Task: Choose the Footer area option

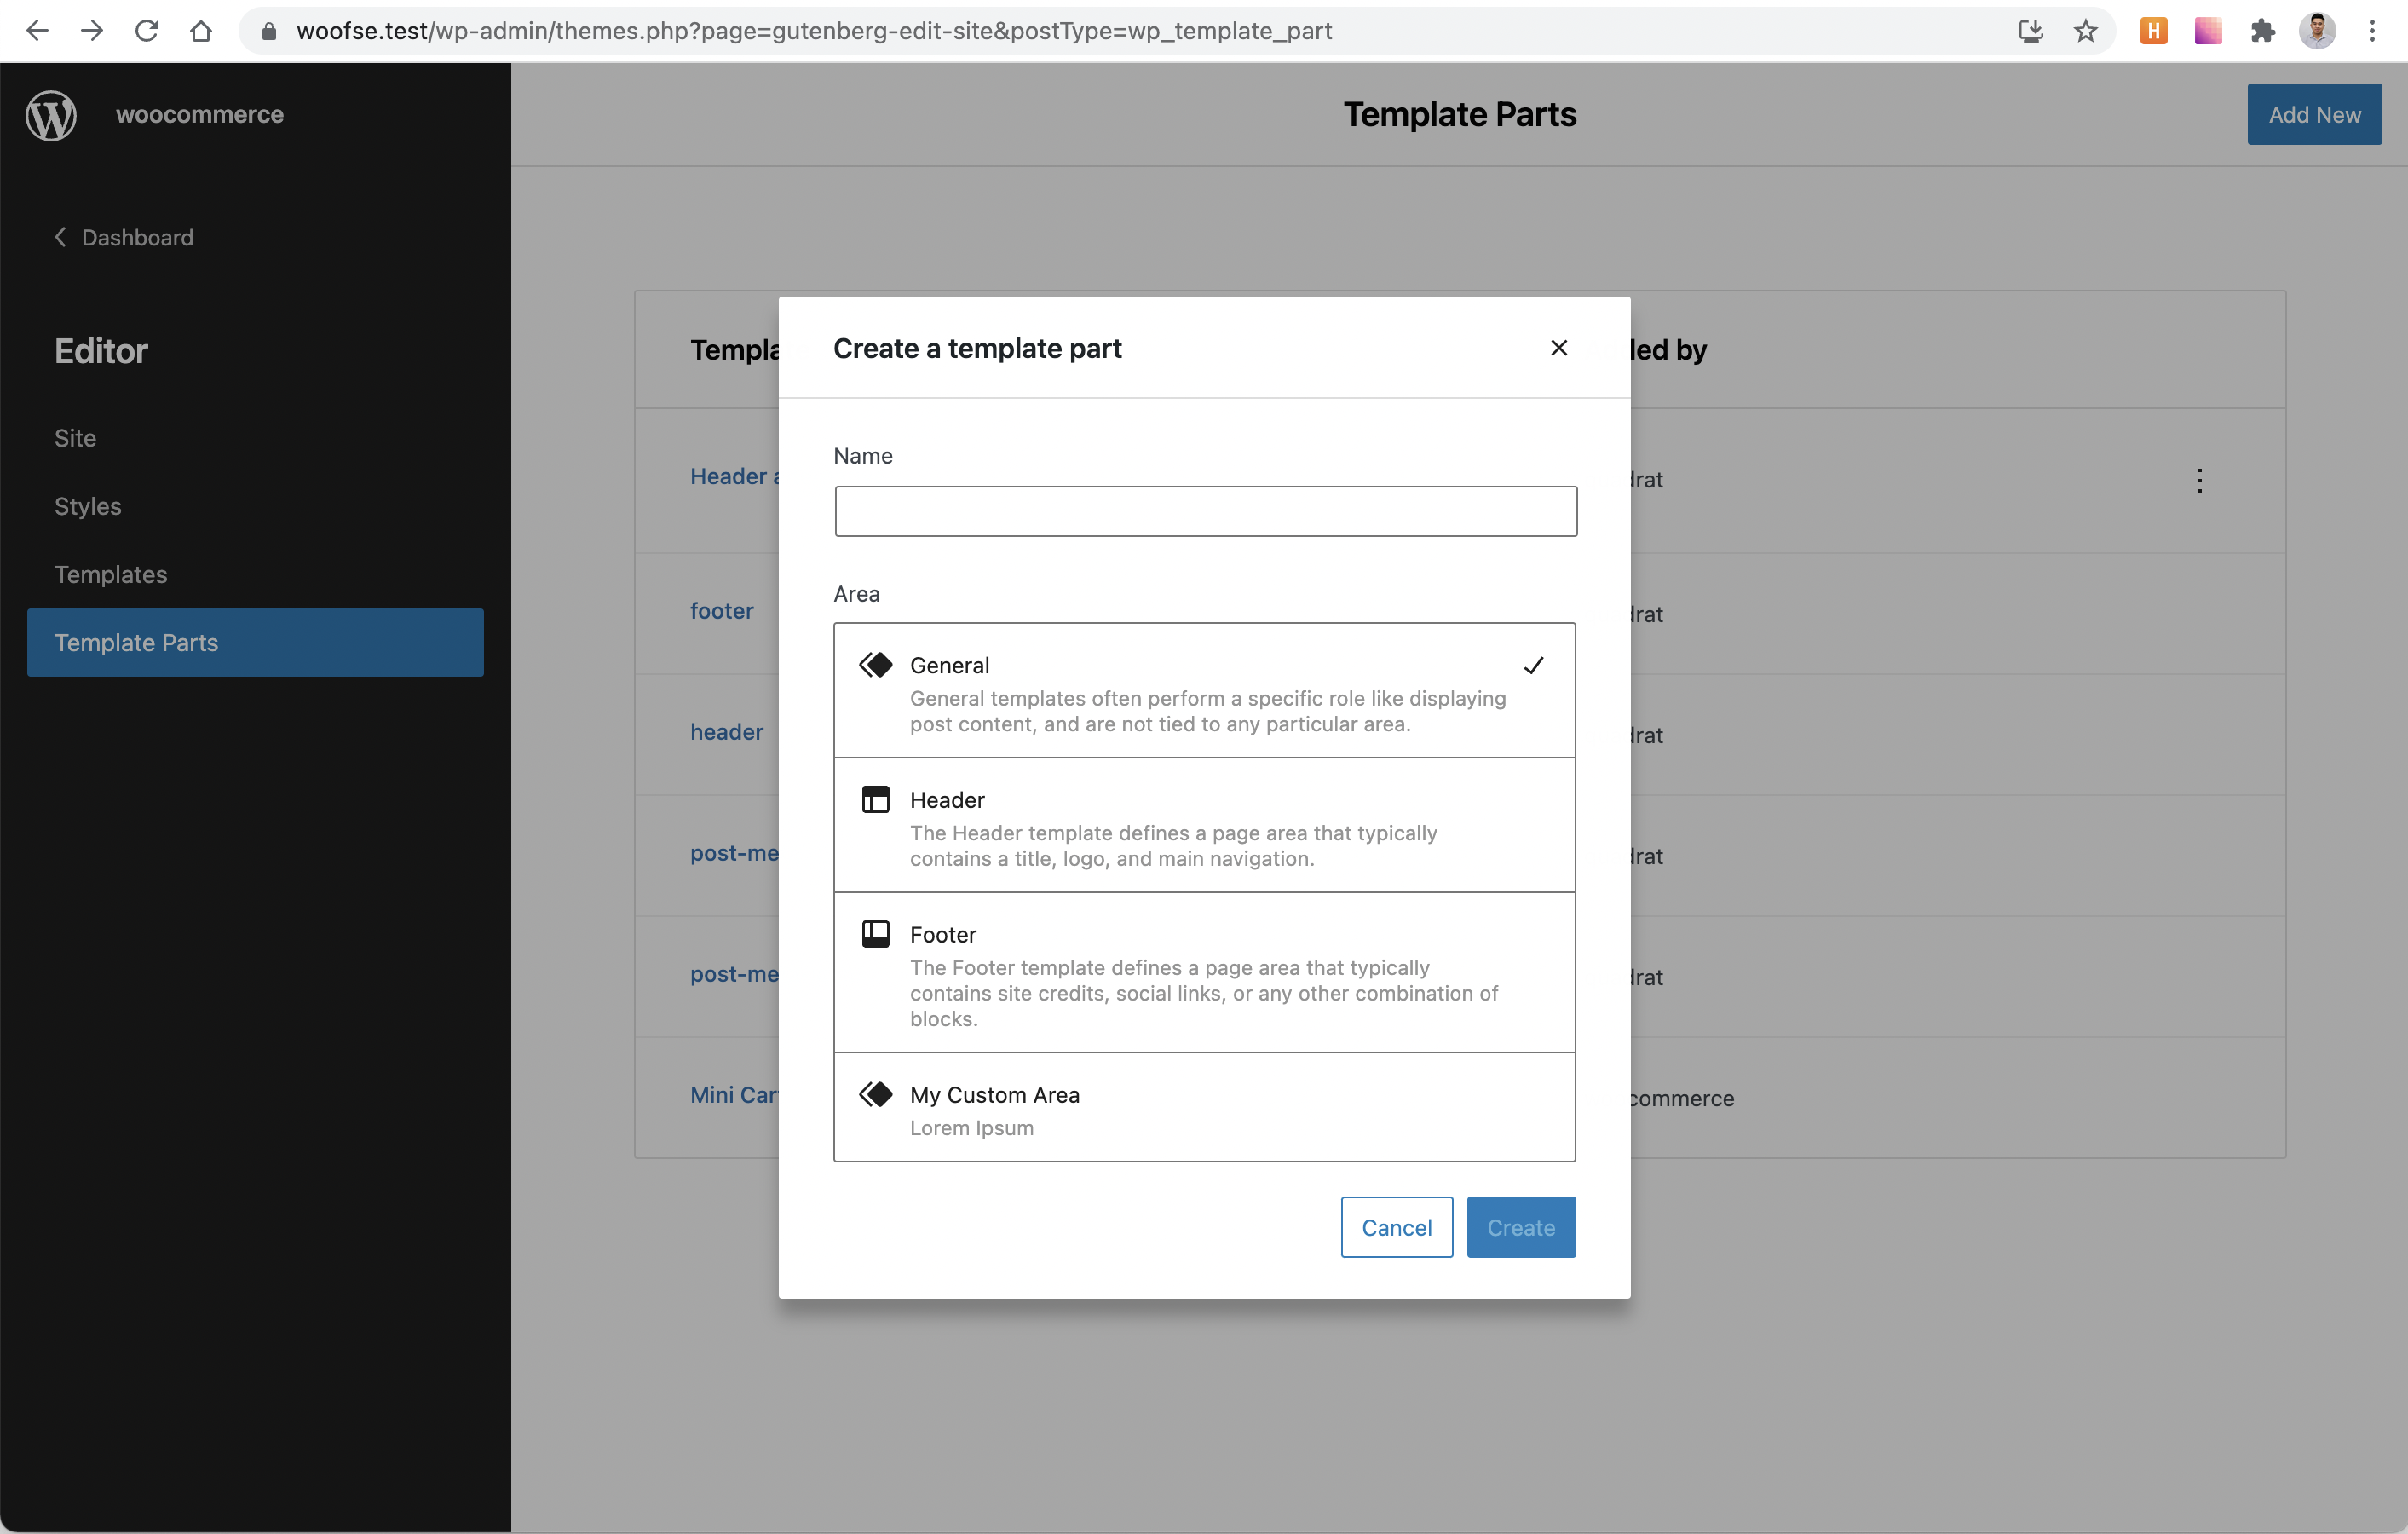Action: point(1204,973)
